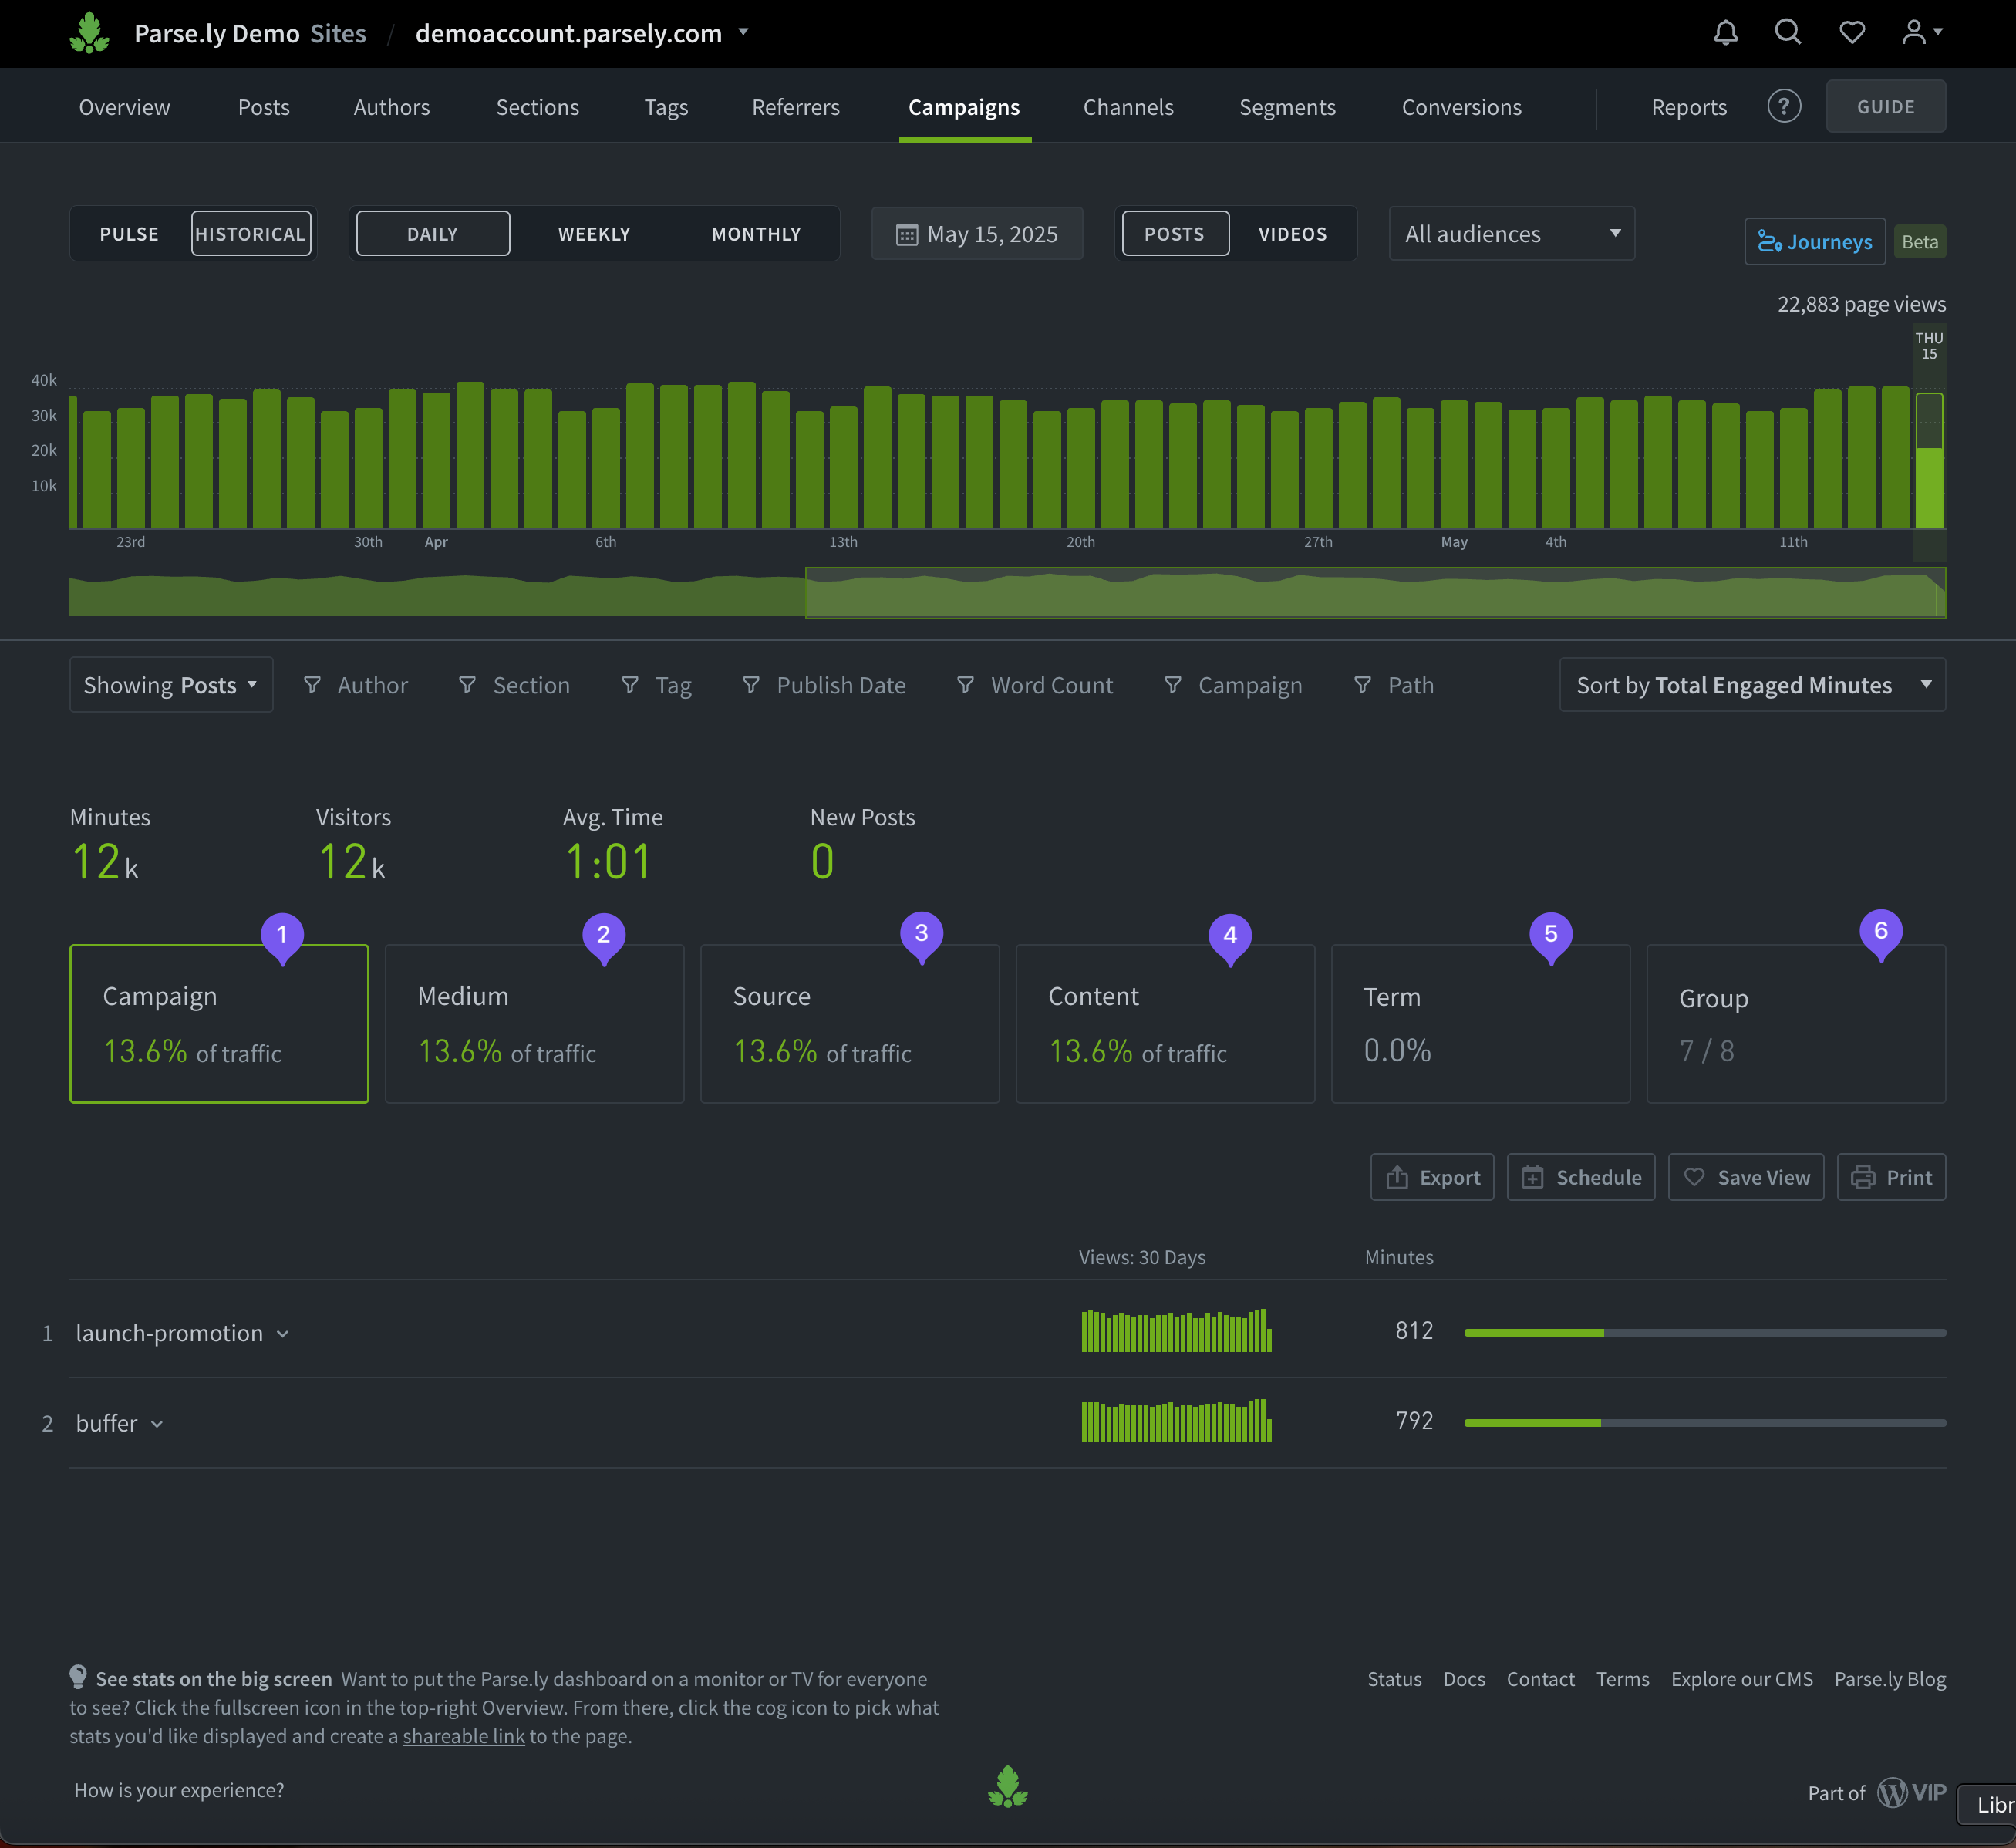Image resolution: width=2016 pixels, height=1848 pixels.
Task: Click the launch-promotion 30-day views sparkline
Action: click(x=1176, y=1330)
